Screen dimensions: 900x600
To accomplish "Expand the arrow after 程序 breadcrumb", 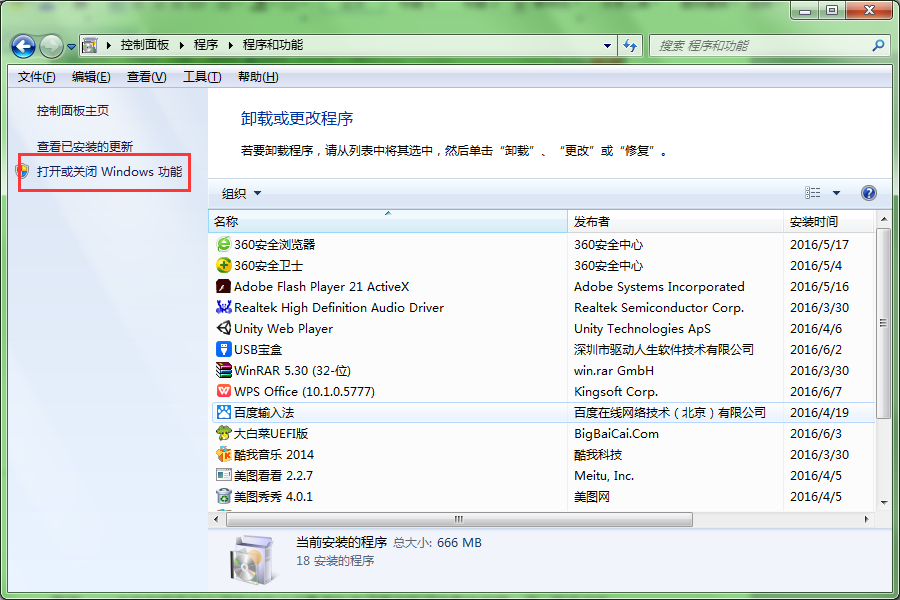I will point(230,45).
